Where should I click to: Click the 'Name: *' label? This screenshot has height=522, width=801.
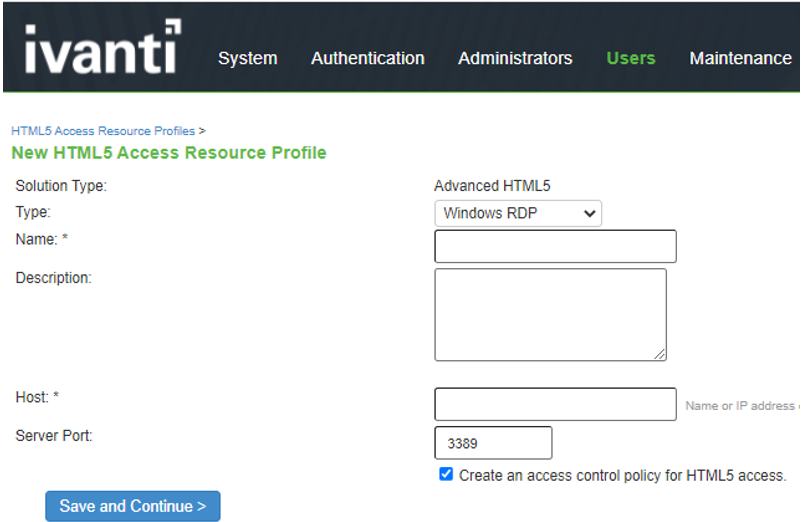coord(42,239)
